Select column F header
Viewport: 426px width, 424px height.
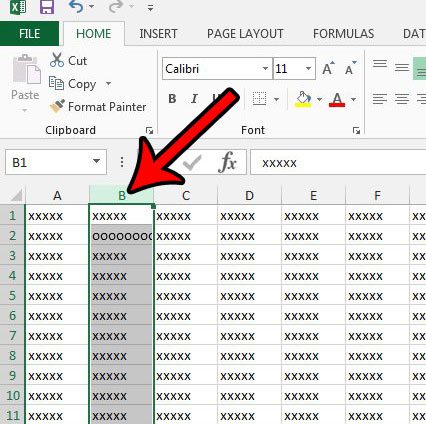click(377, 195)
